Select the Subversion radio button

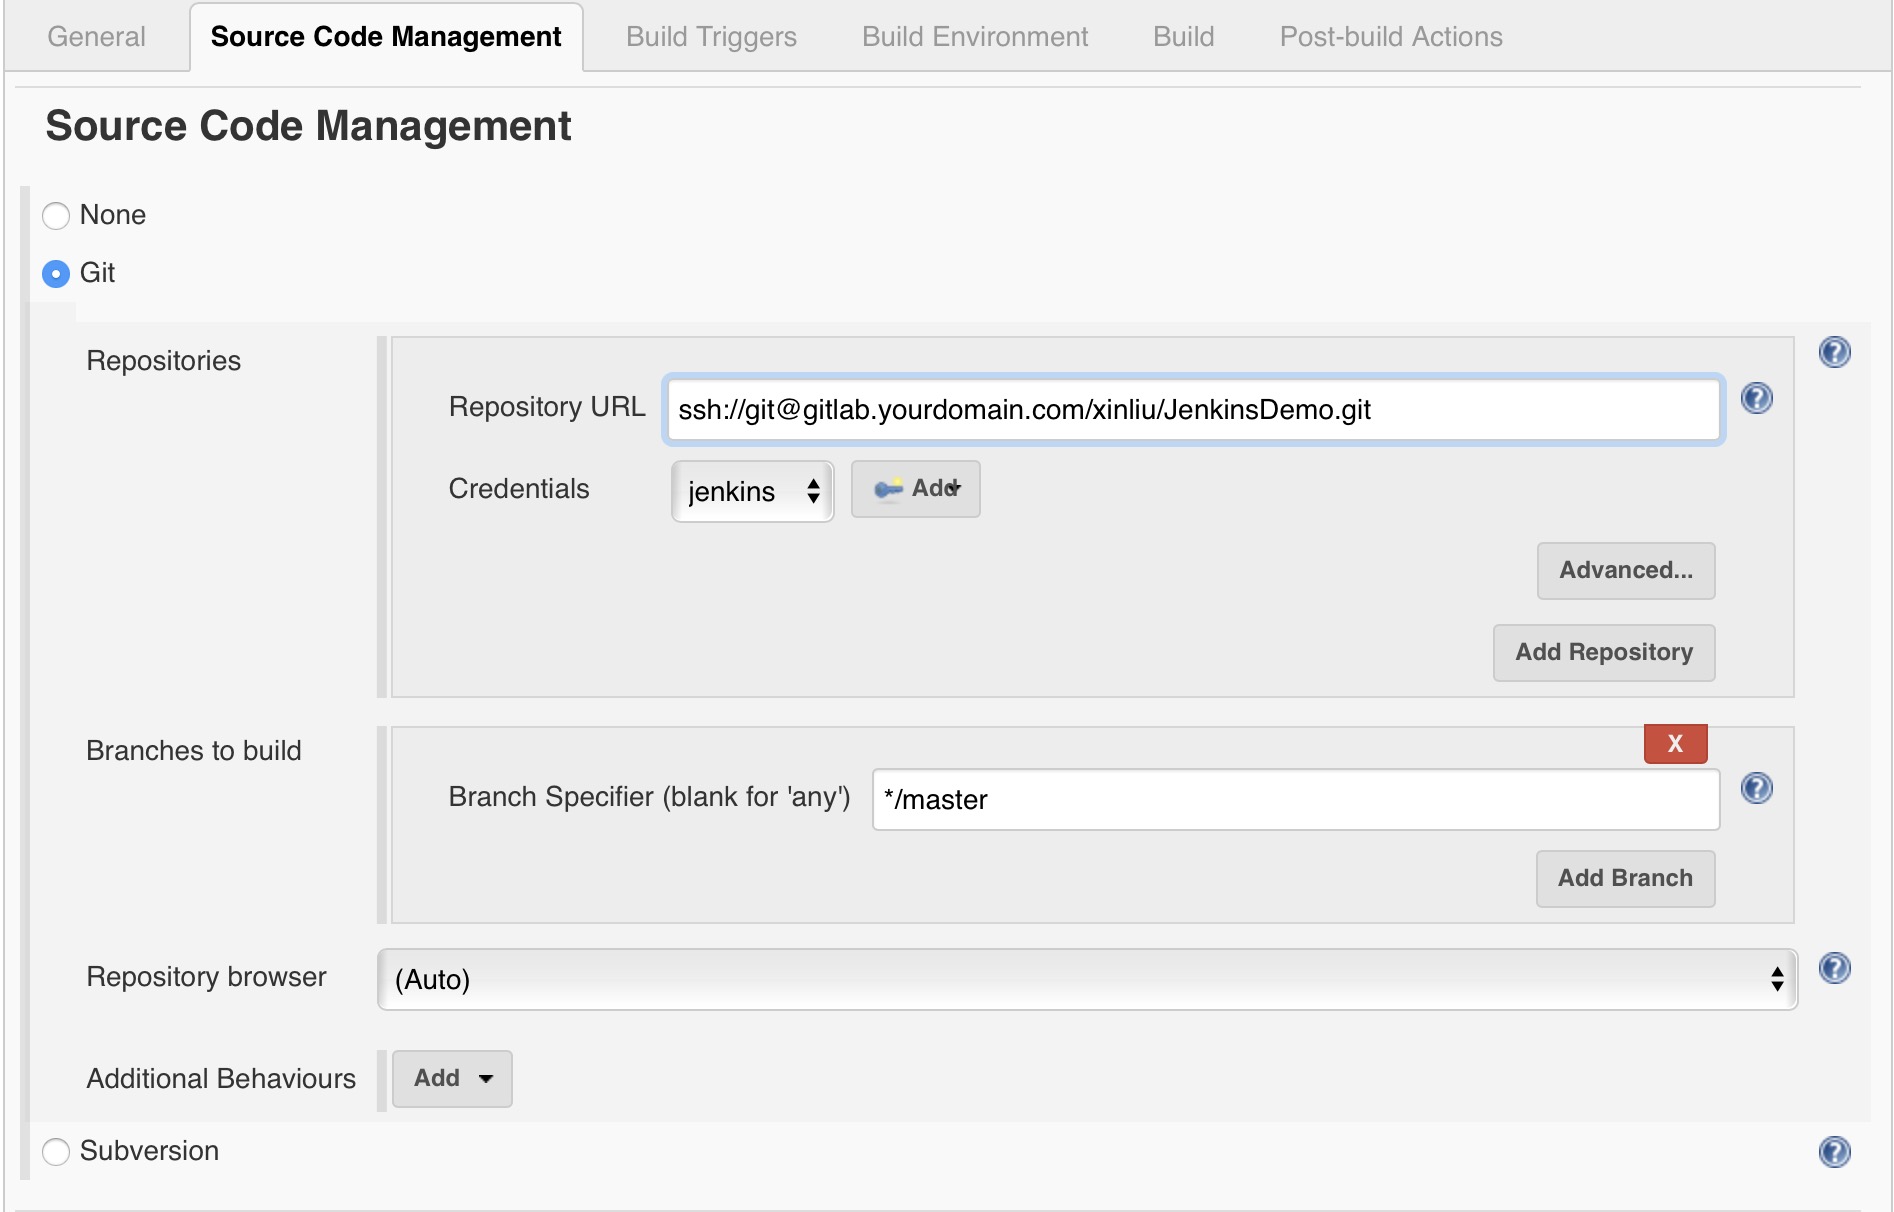click(x=56, y=1152)
